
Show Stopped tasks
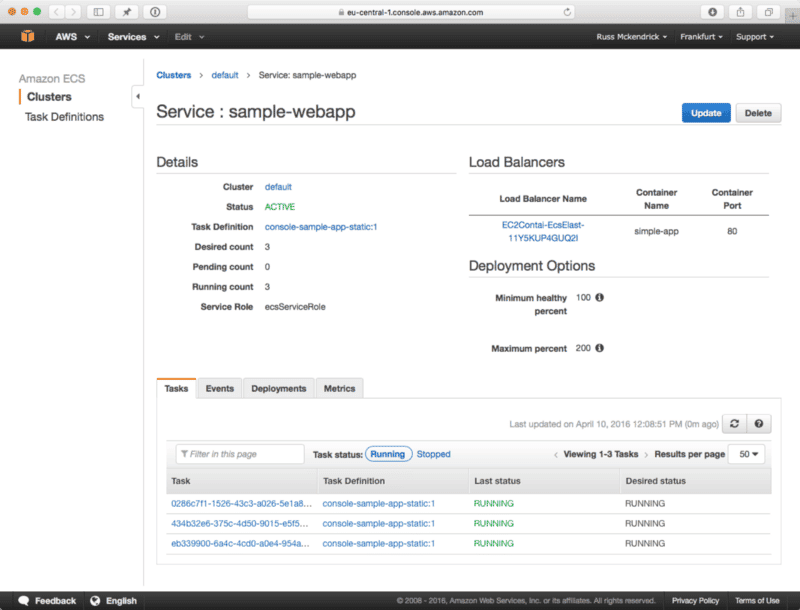[x=433, y=453]
